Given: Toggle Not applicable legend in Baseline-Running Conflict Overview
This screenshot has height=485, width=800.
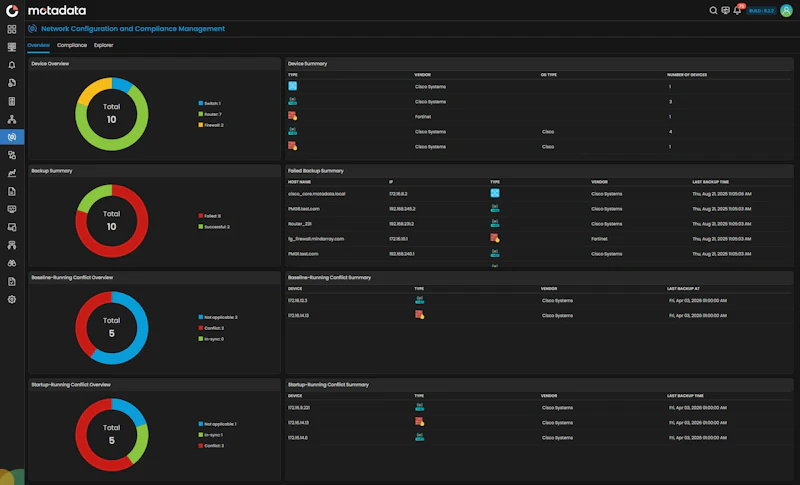Looking at the screenshot, I should coord(218,317).
